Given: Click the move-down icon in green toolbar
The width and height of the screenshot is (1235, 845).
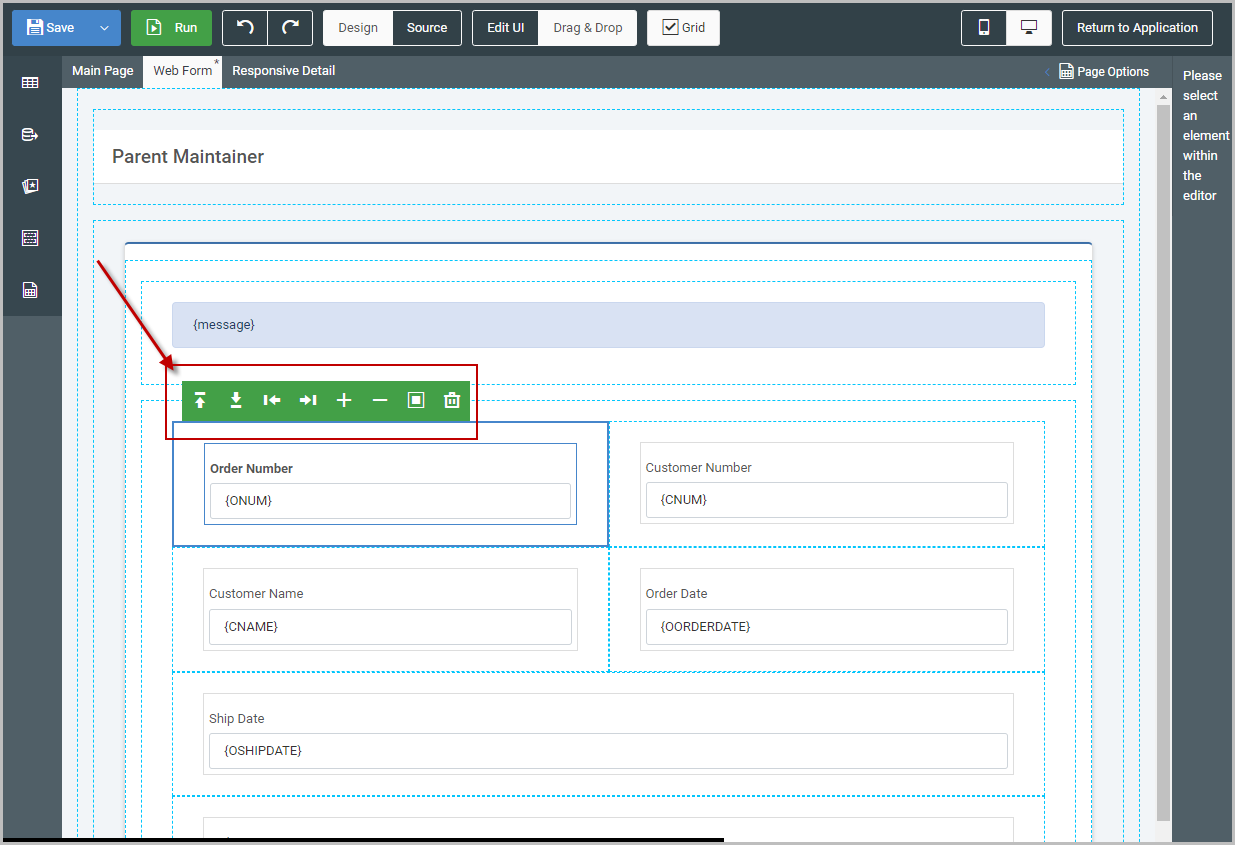Looking at the screenshot, I should click(x=236, y=401).
